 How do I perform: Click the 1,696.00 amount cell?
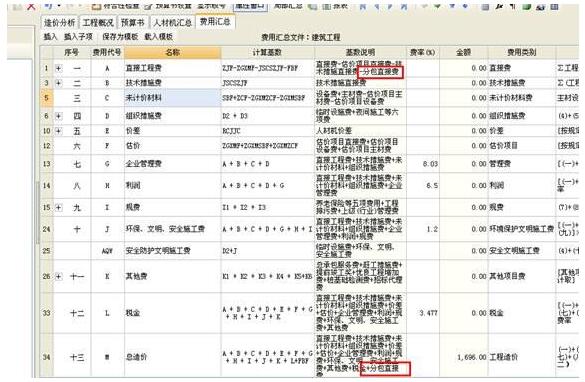[464, 357]
